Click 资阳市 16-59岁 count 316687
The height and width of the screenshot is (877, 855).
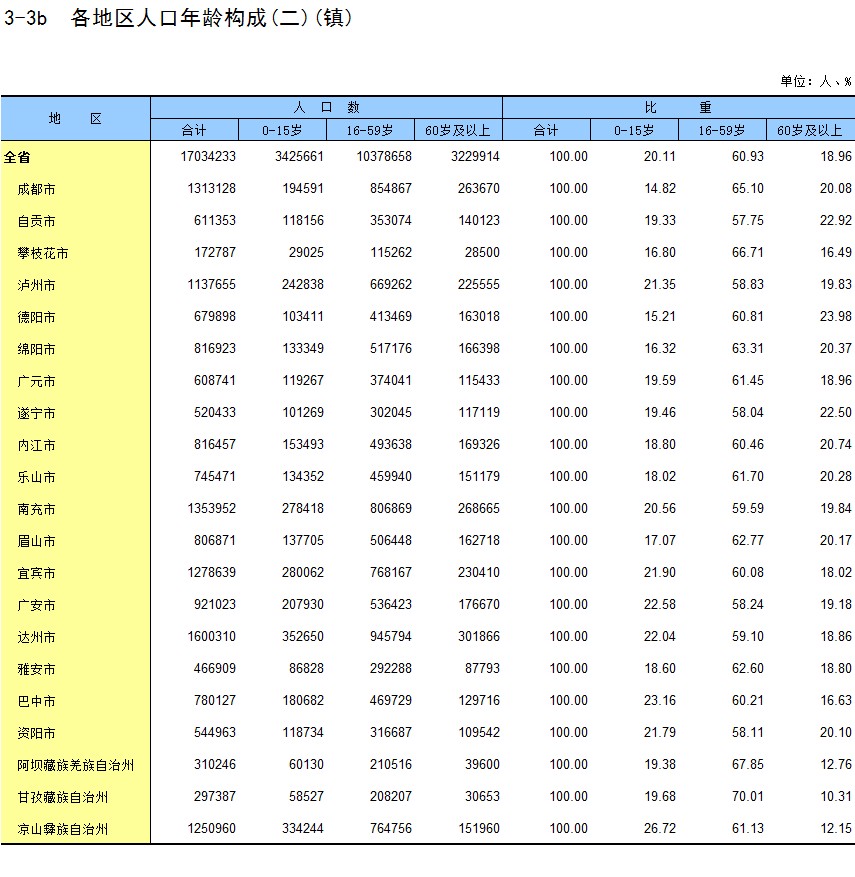(391, 732)
